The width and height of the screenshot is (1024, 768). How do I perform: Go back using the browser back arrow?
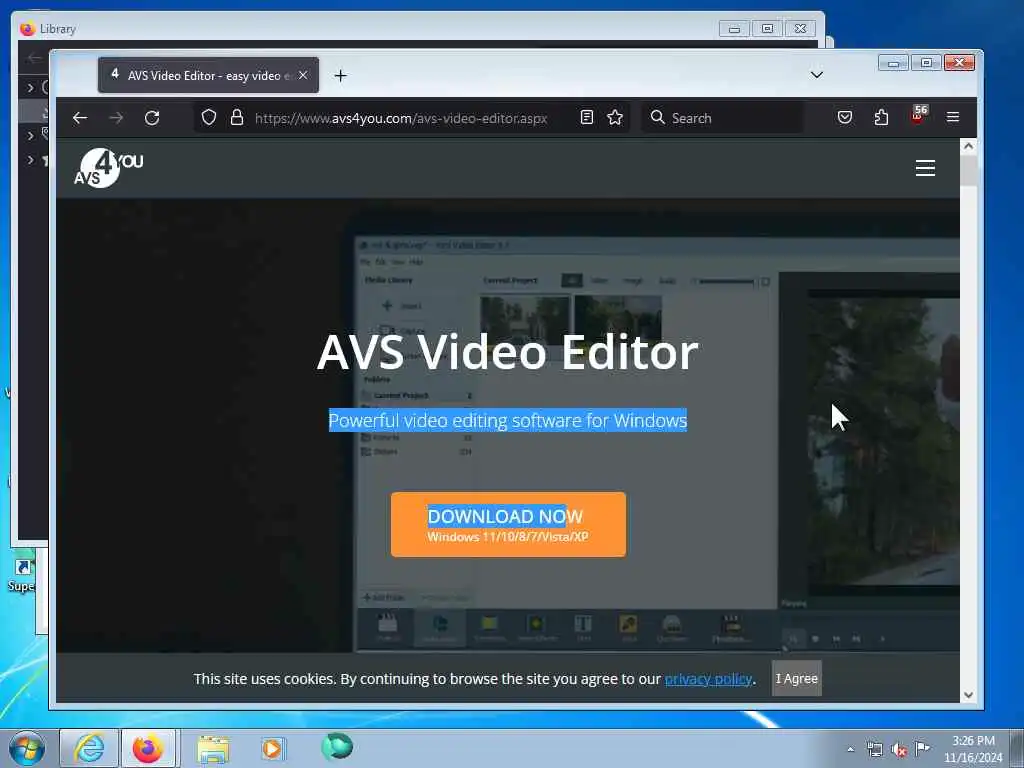pyautogui.click(x=80, y=118)
